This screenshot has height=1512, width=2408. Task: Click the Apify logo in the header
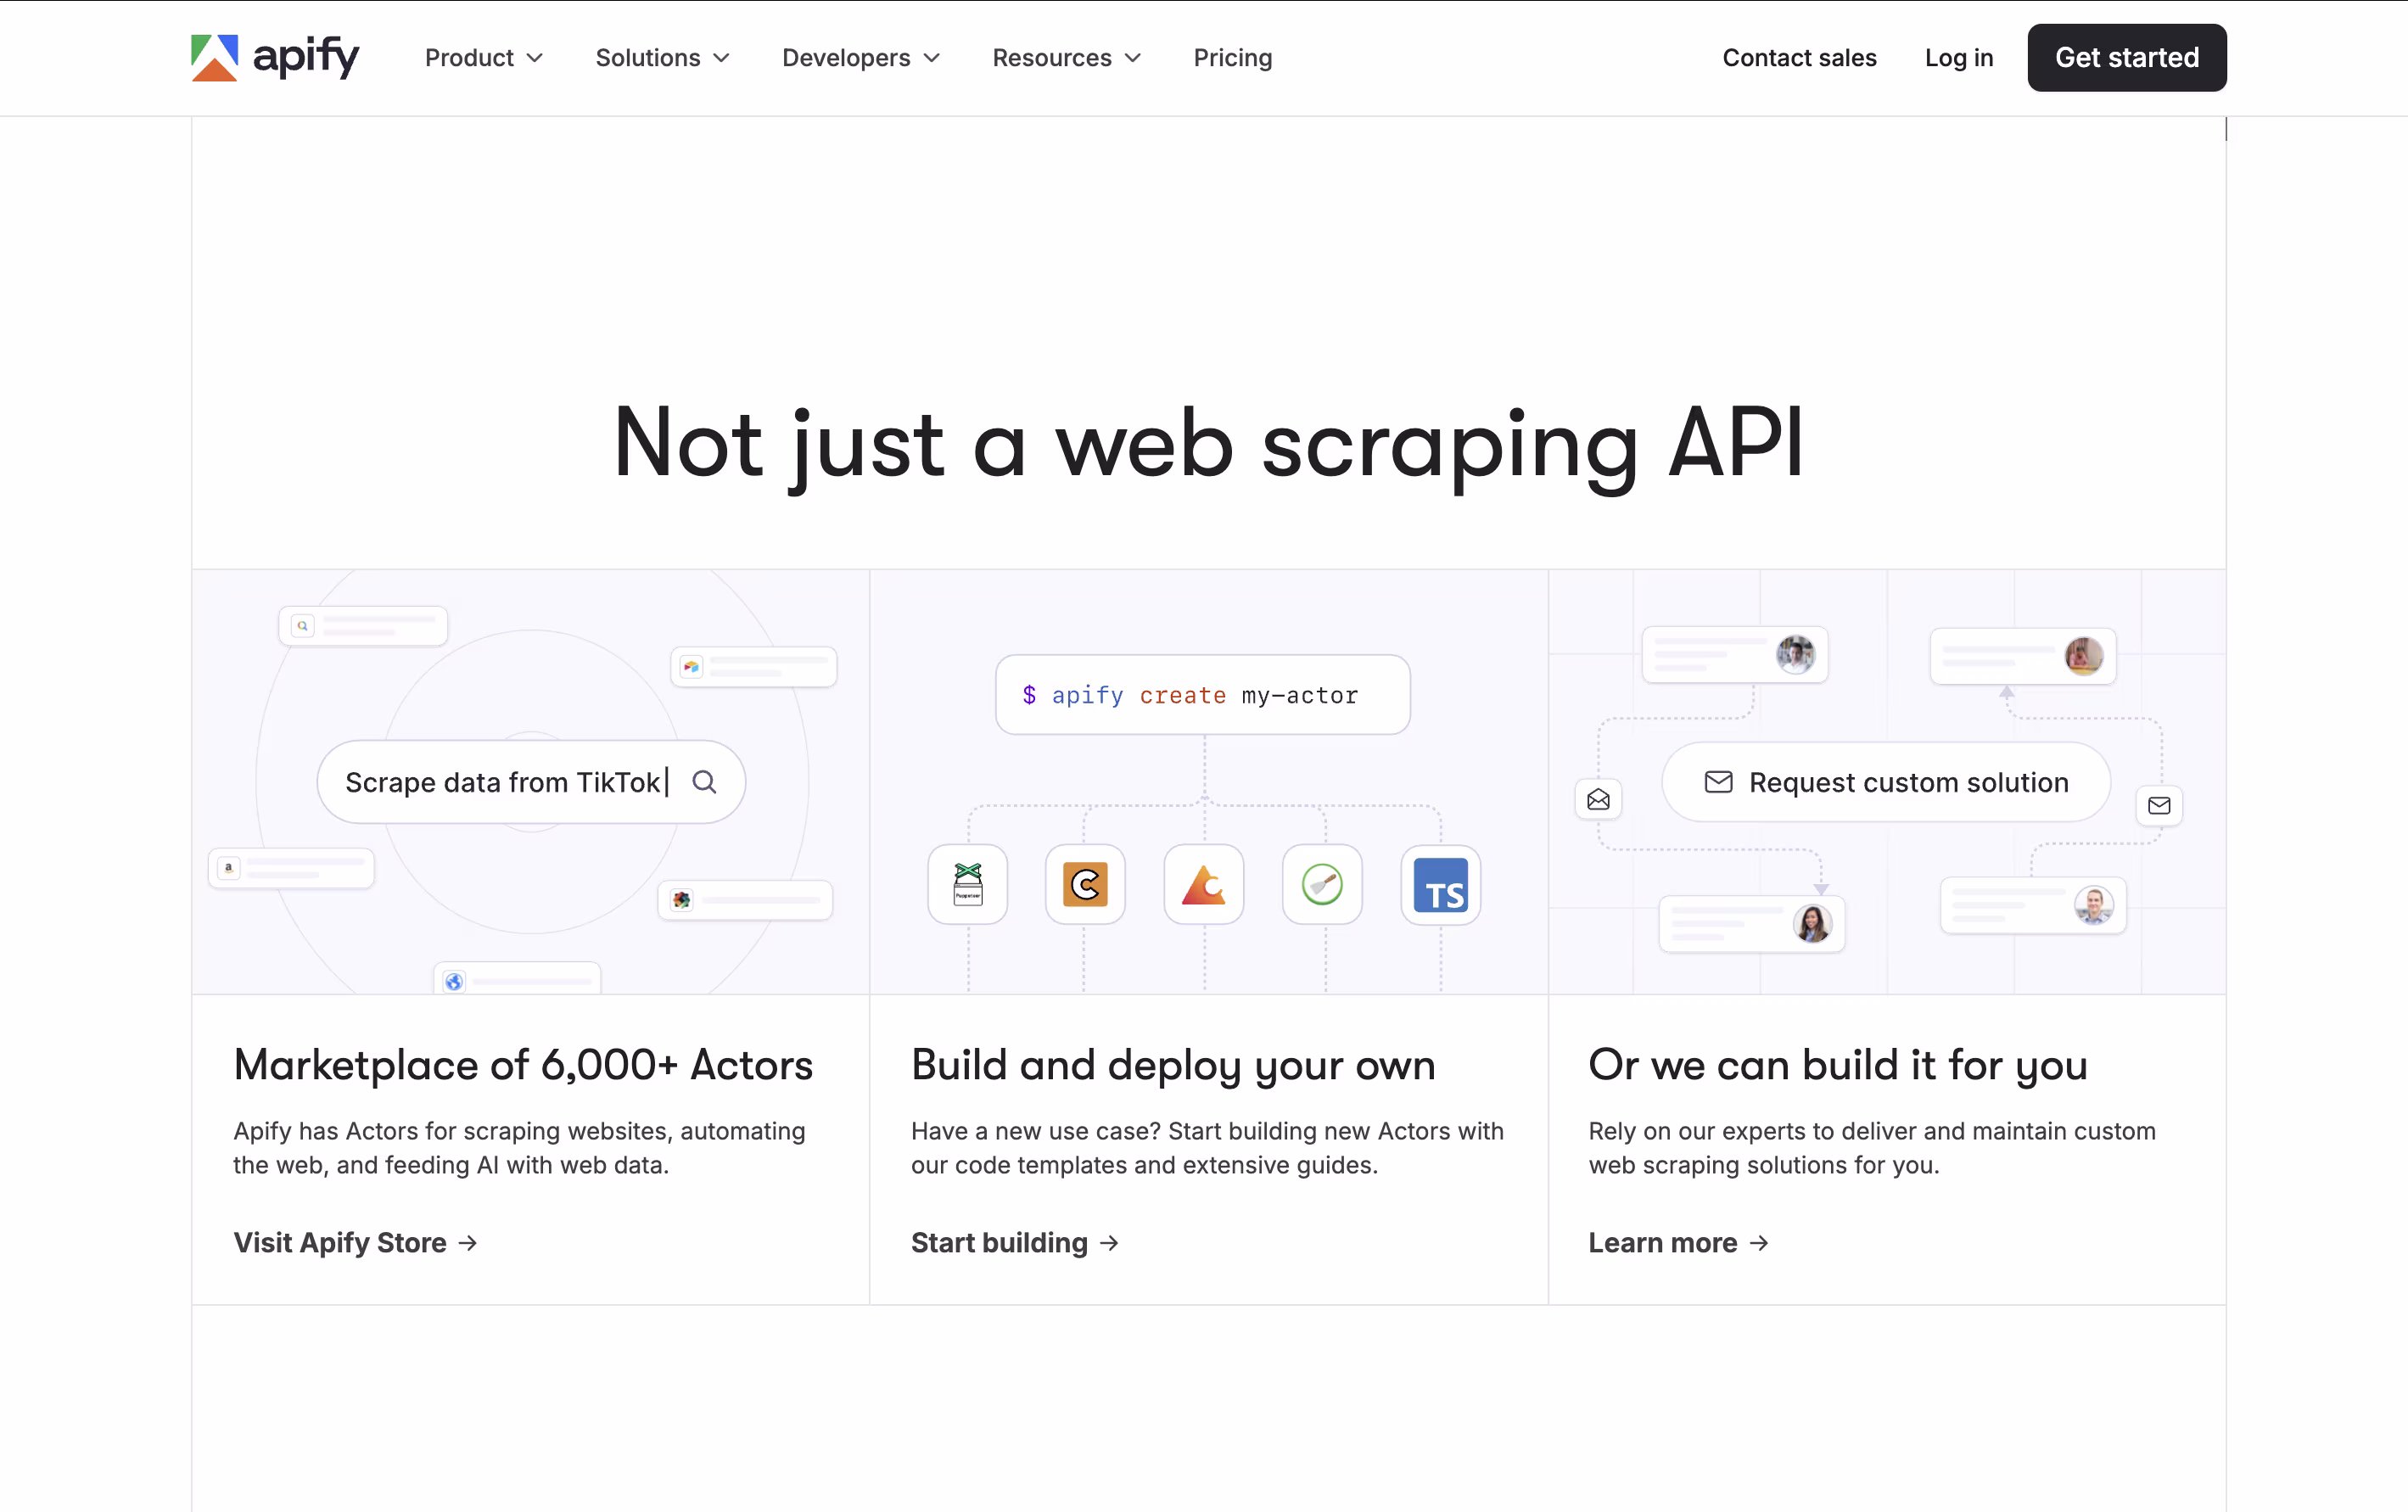275,57
